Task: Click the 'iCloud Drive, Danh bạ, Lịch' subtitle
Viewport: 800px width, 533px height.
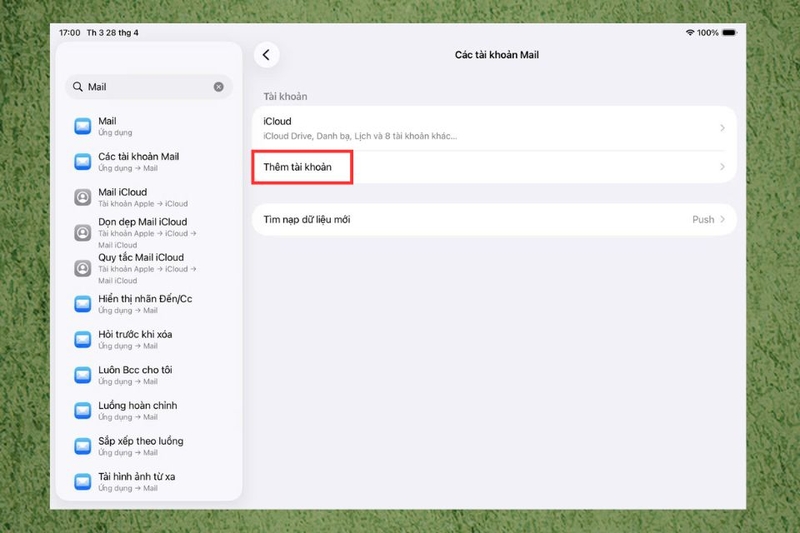Action: (360, 136)
